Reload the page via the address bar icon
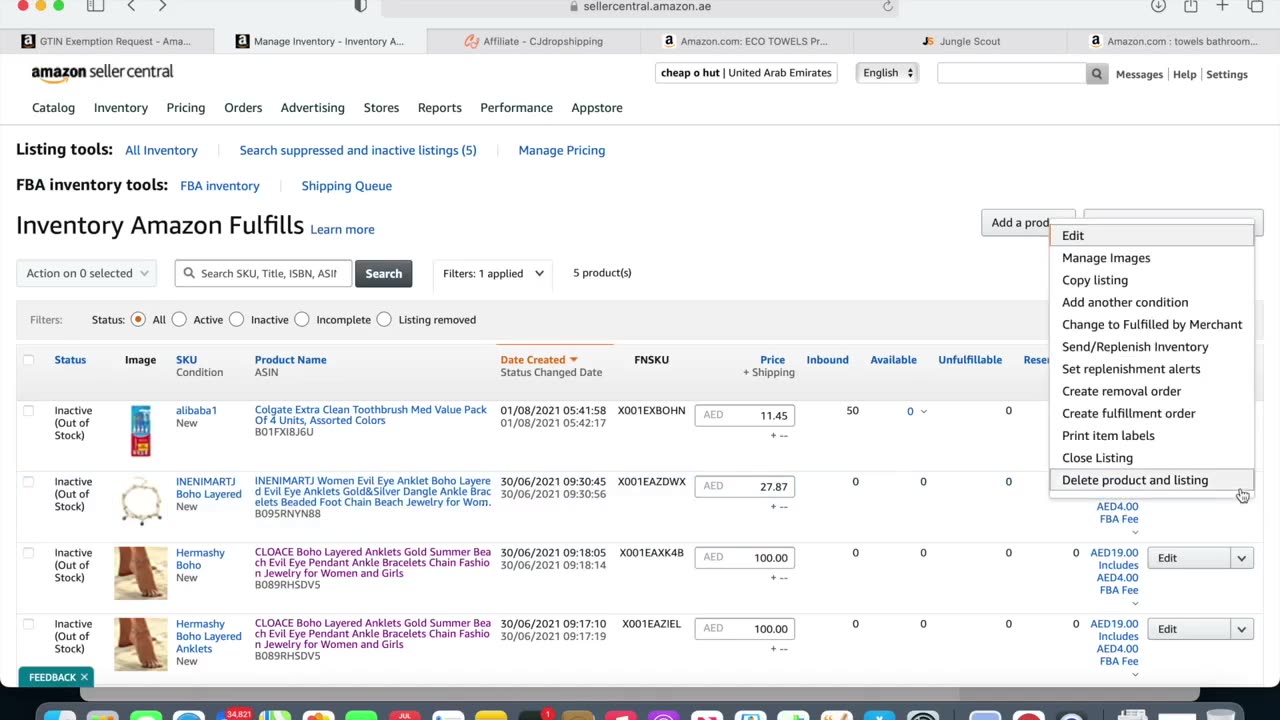Viewport: 1280px width, 720px height. tap(887, 6)
